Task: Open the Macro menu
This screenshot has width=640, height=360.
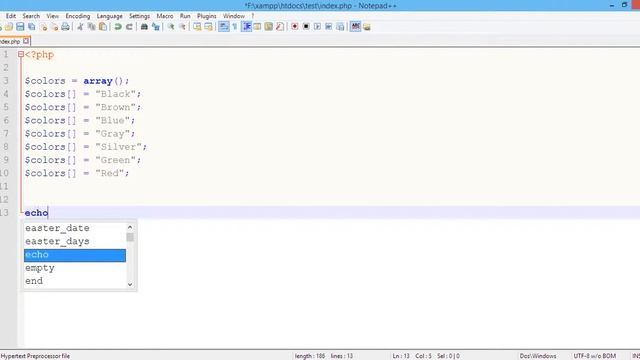Action: click(165, 16)
